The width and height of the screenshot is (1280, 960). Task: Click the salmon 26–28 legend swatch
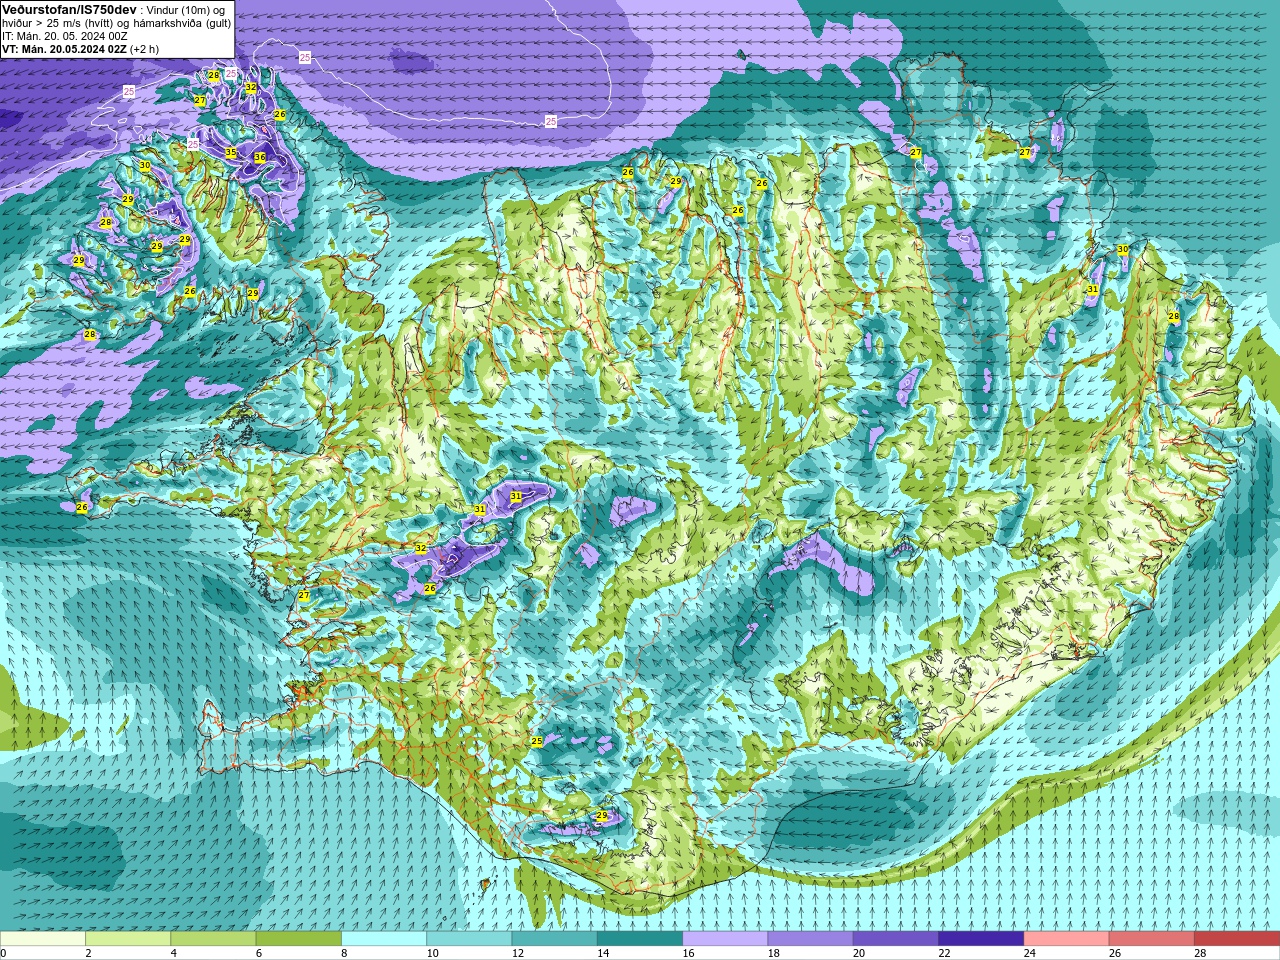pyautogui.click(x=1151, y=938)
